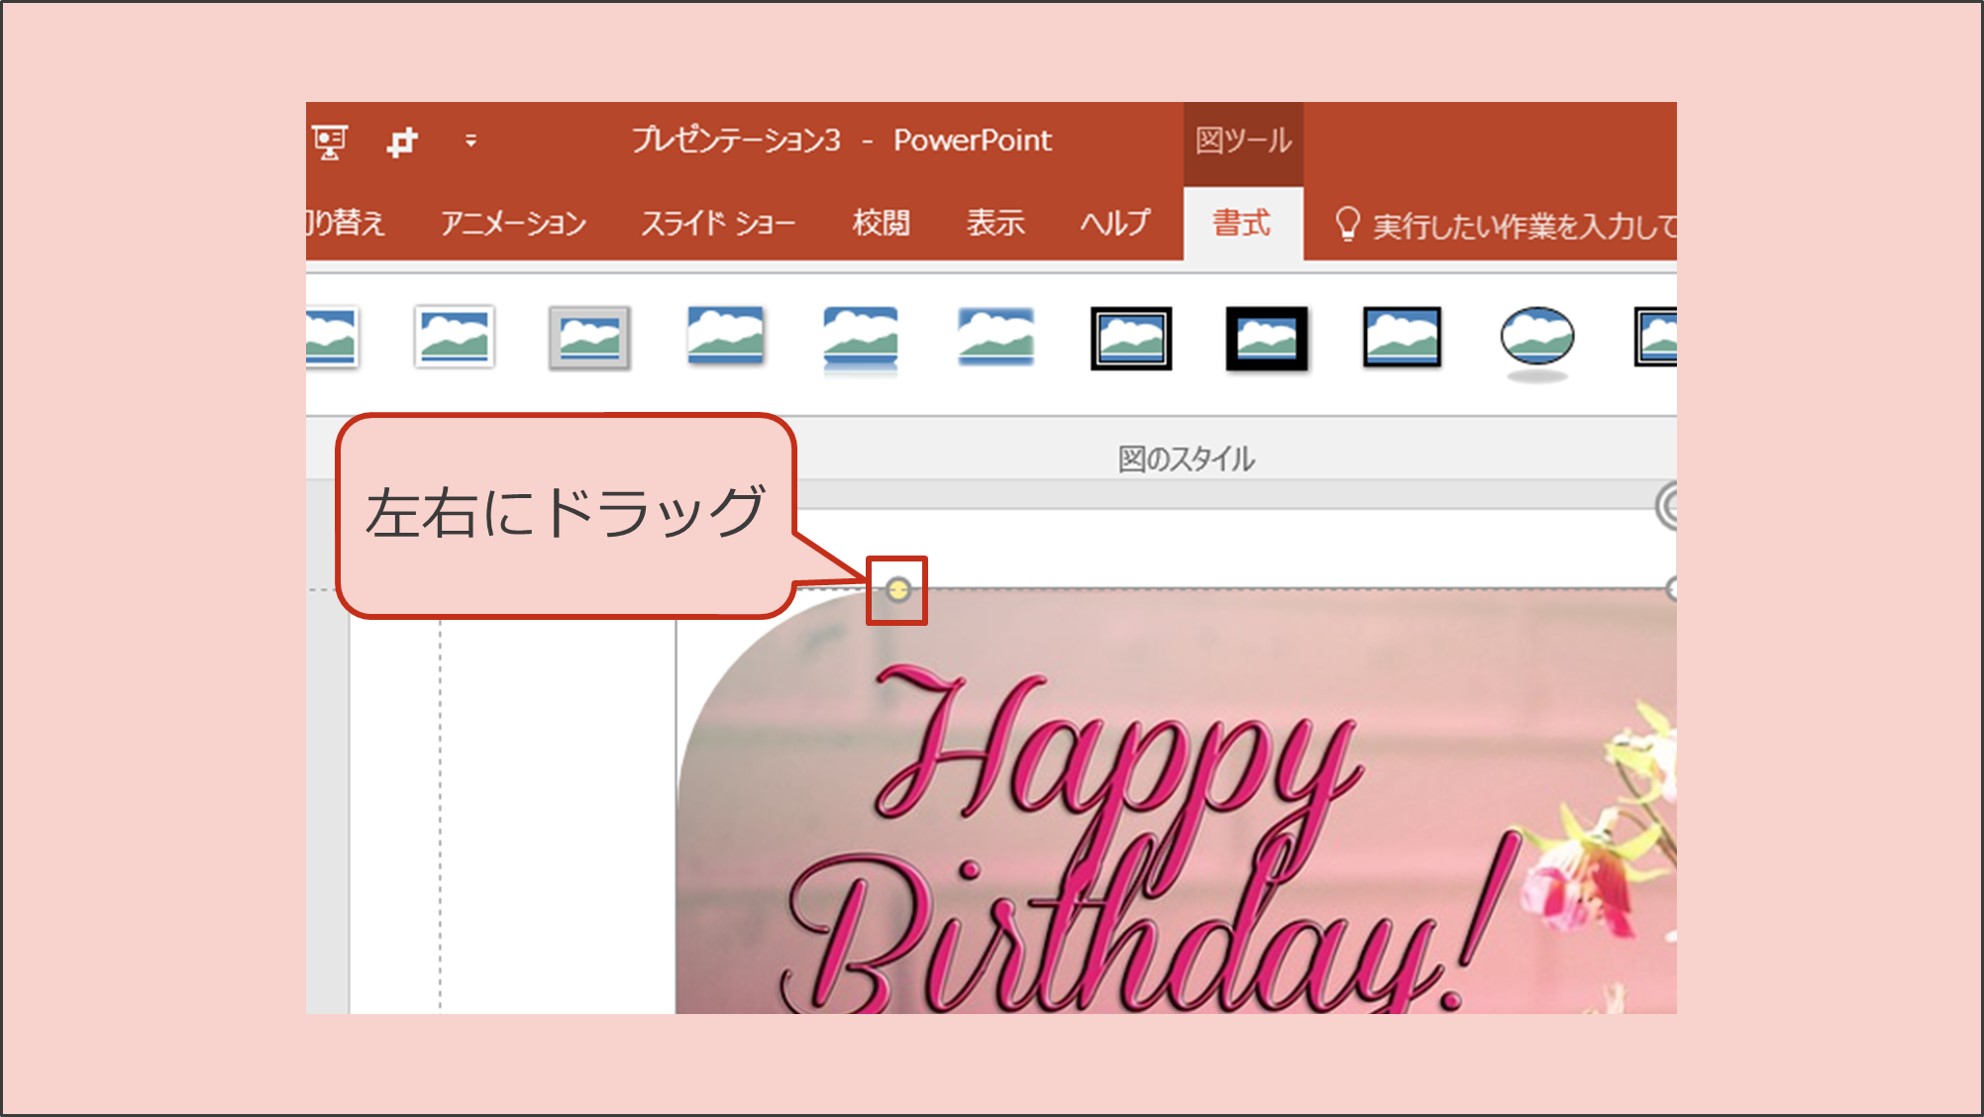Apply the simple black frame picture style

[x=1402, y=337]
